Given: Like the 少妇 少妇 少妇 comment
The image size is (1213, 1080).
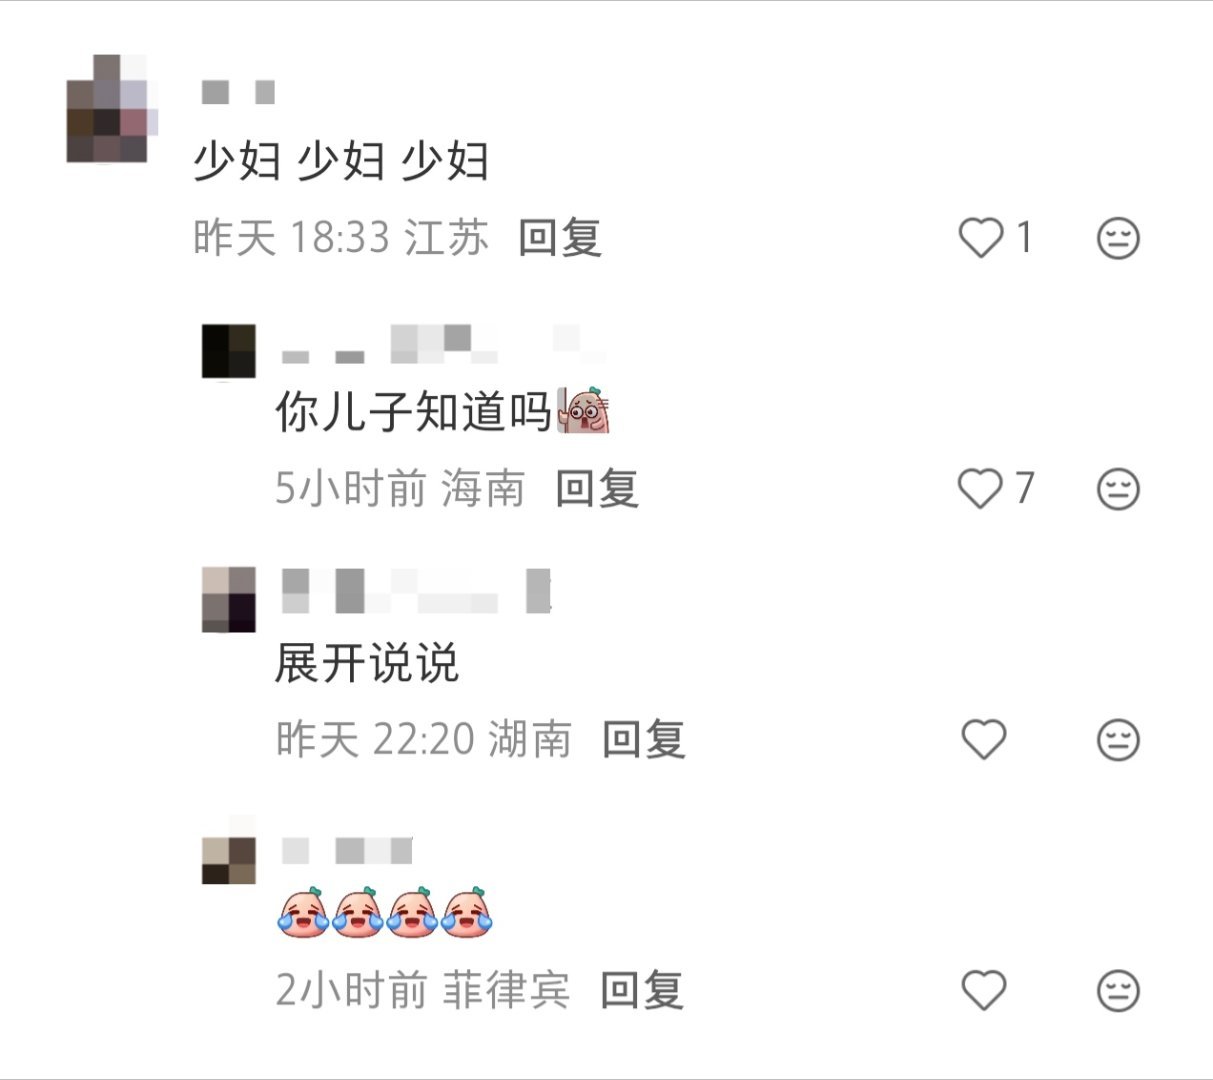Looking at the screenshot, I should pos(980,238).
